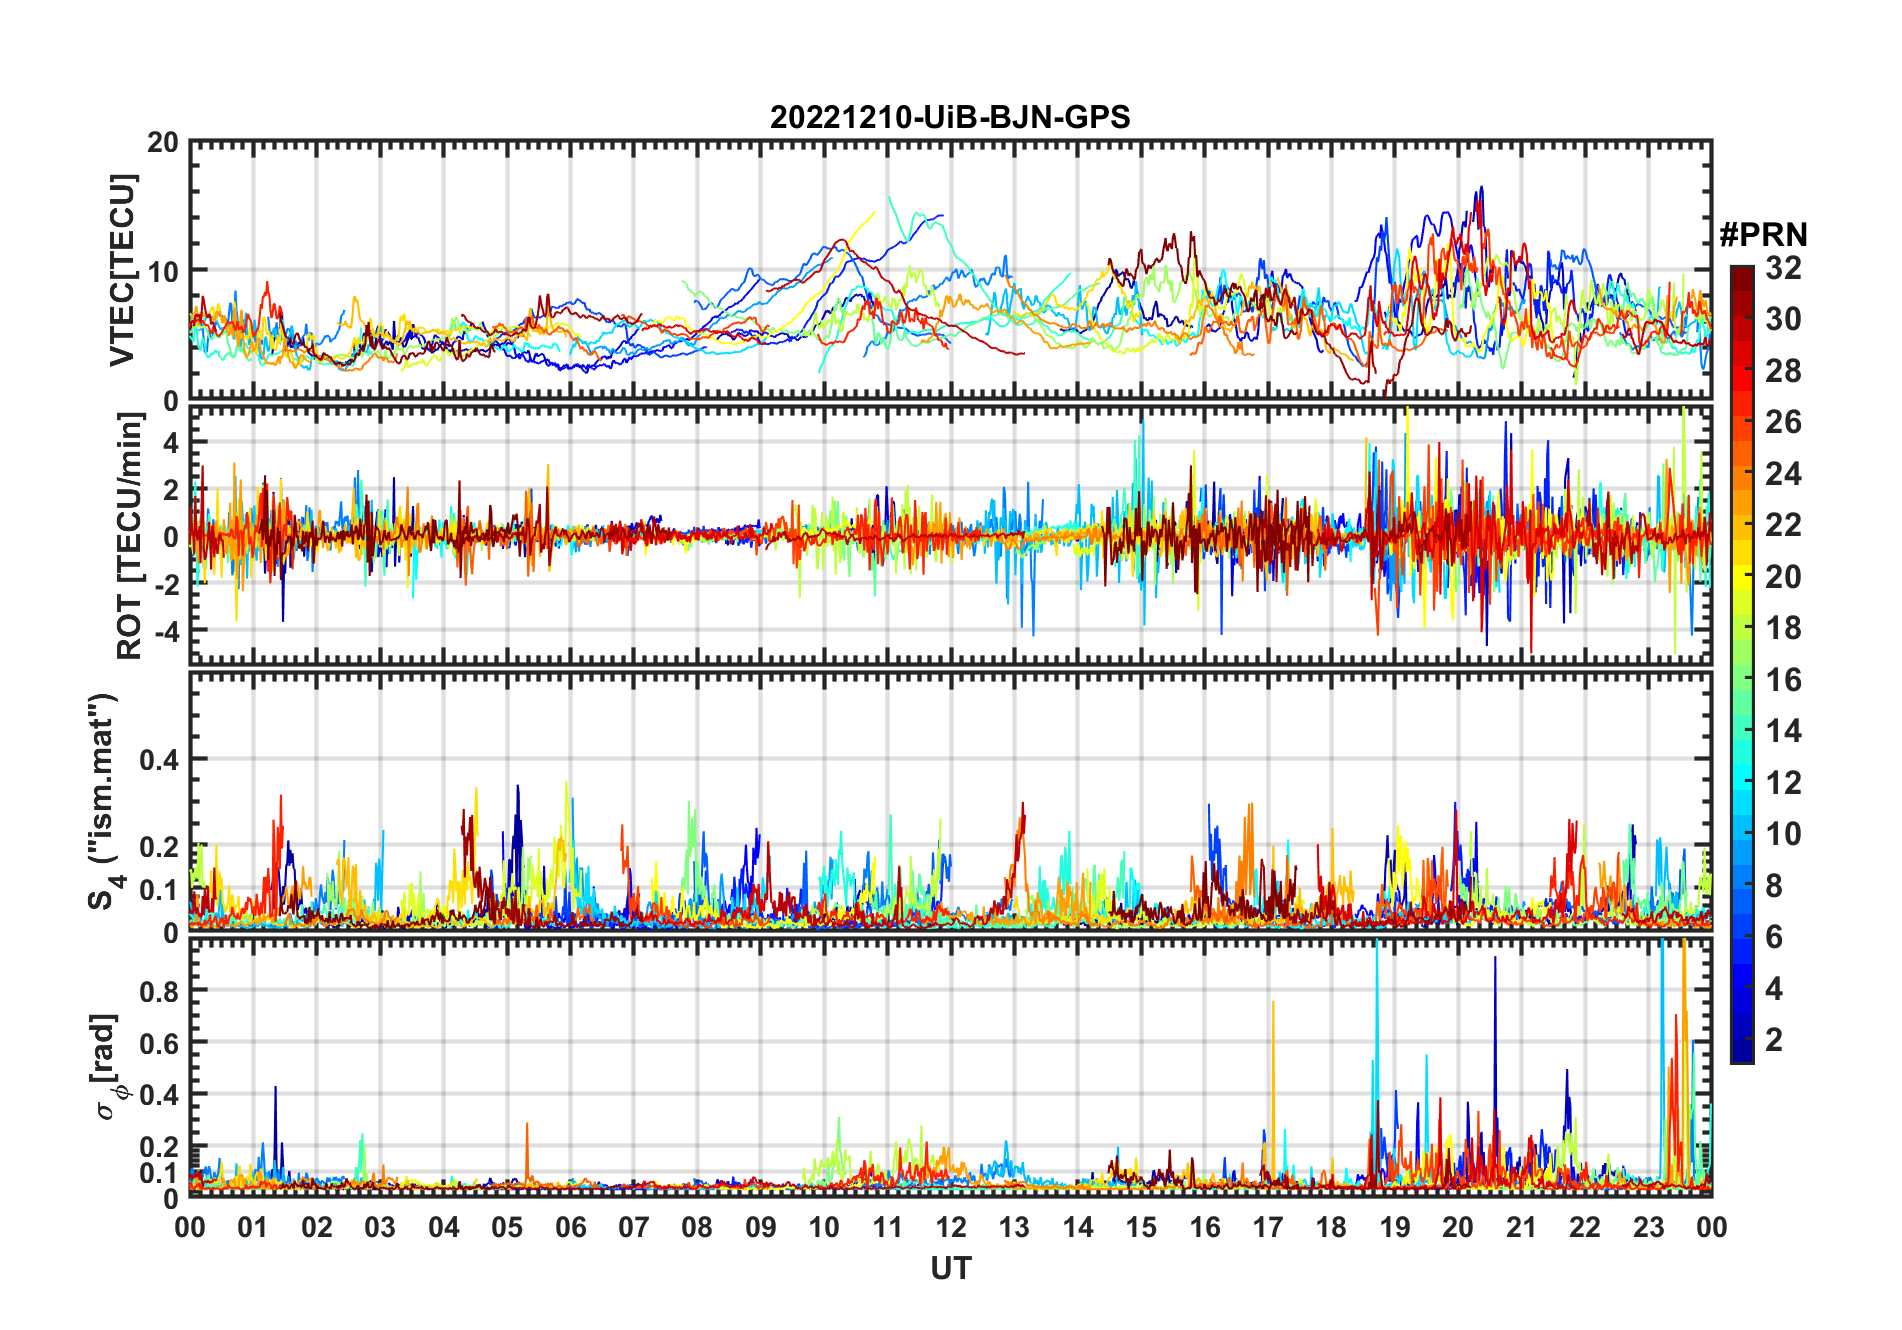Select the "23" hour label on the UT axis

[x=1648, y=1228]
